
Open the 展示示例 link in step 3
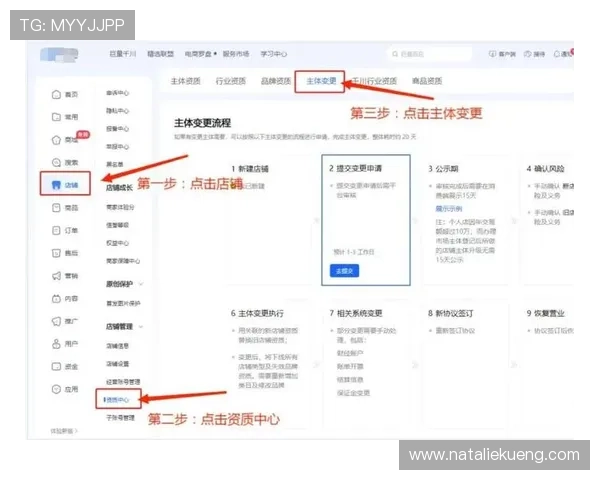(448, 209)
